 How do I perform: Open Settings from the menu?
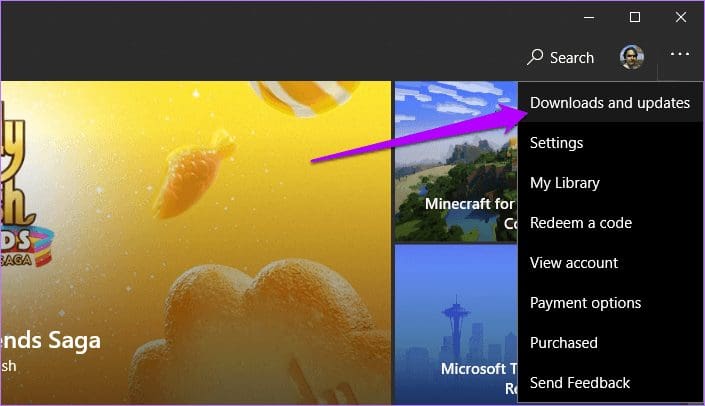point(610,143)
